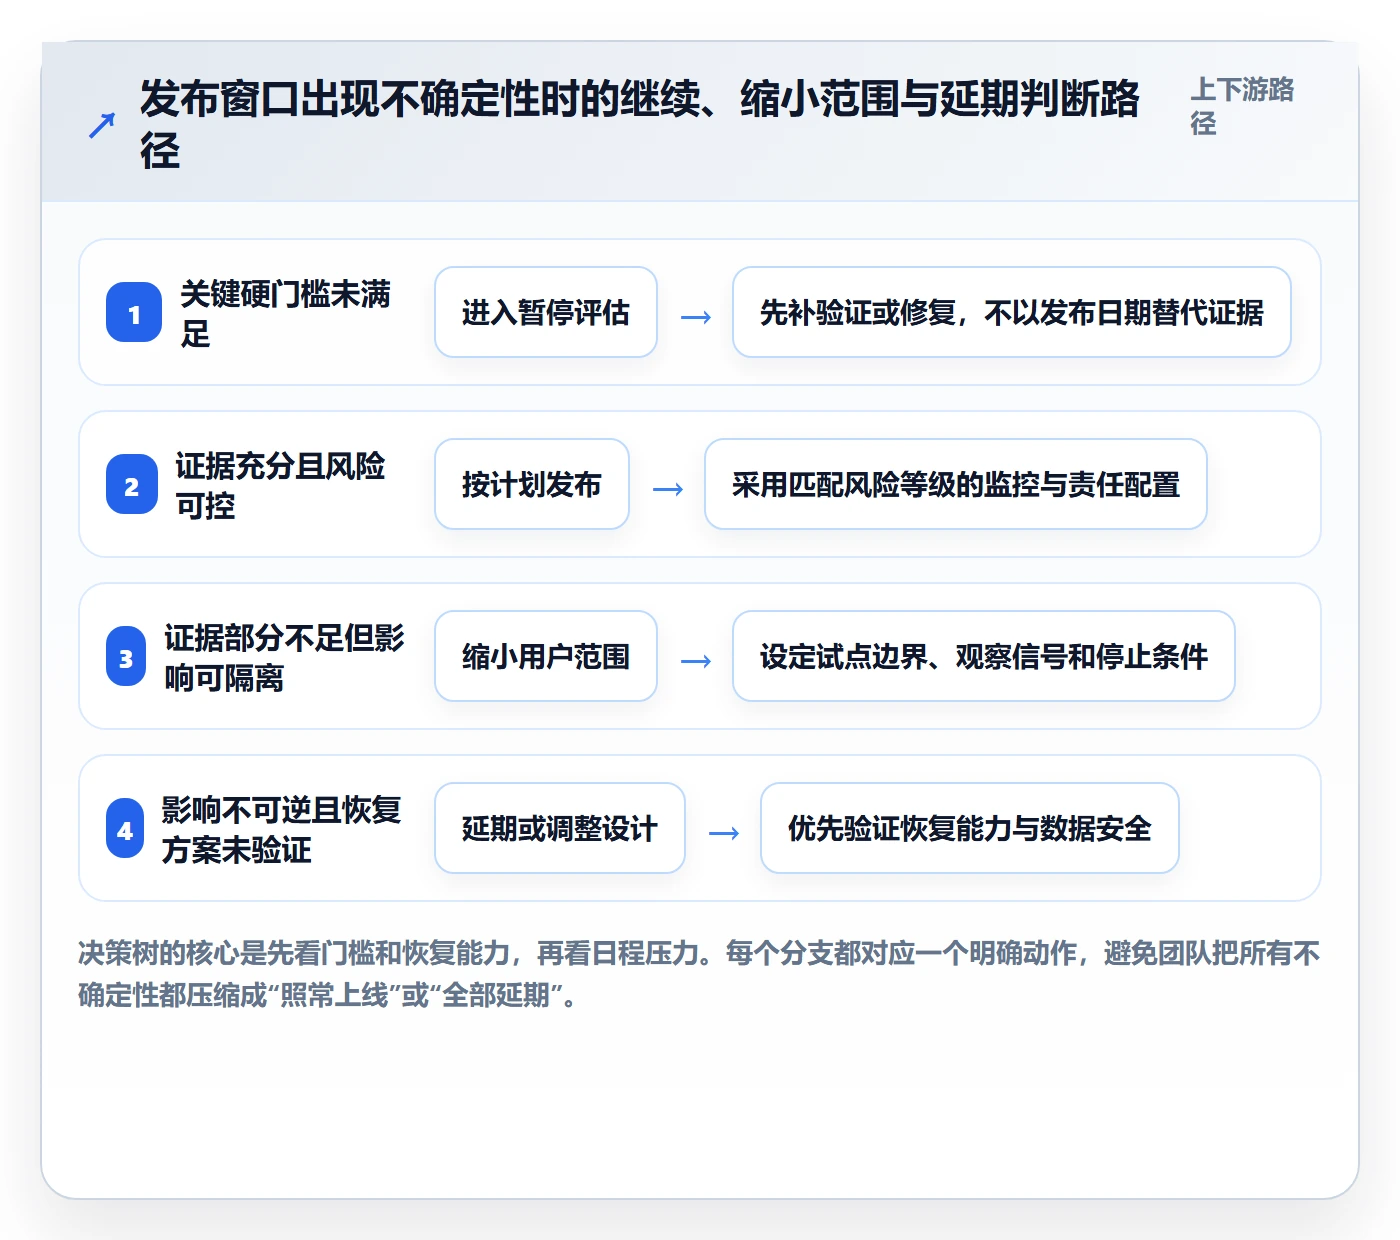This screenshot has height=1240, width=1400.
Task: Click the diagonal arrow icon beside the title
Action: [102, 125]
